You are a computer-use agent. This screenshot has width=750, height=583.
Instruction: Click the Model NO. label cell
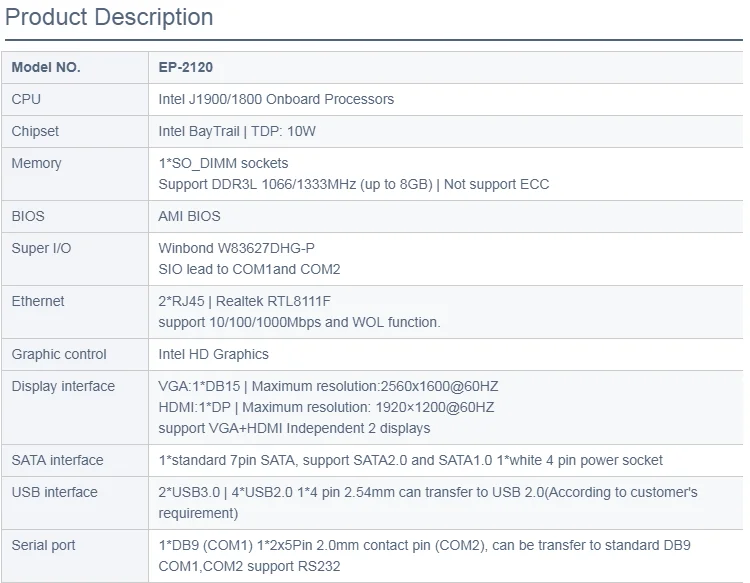point(46,68)
